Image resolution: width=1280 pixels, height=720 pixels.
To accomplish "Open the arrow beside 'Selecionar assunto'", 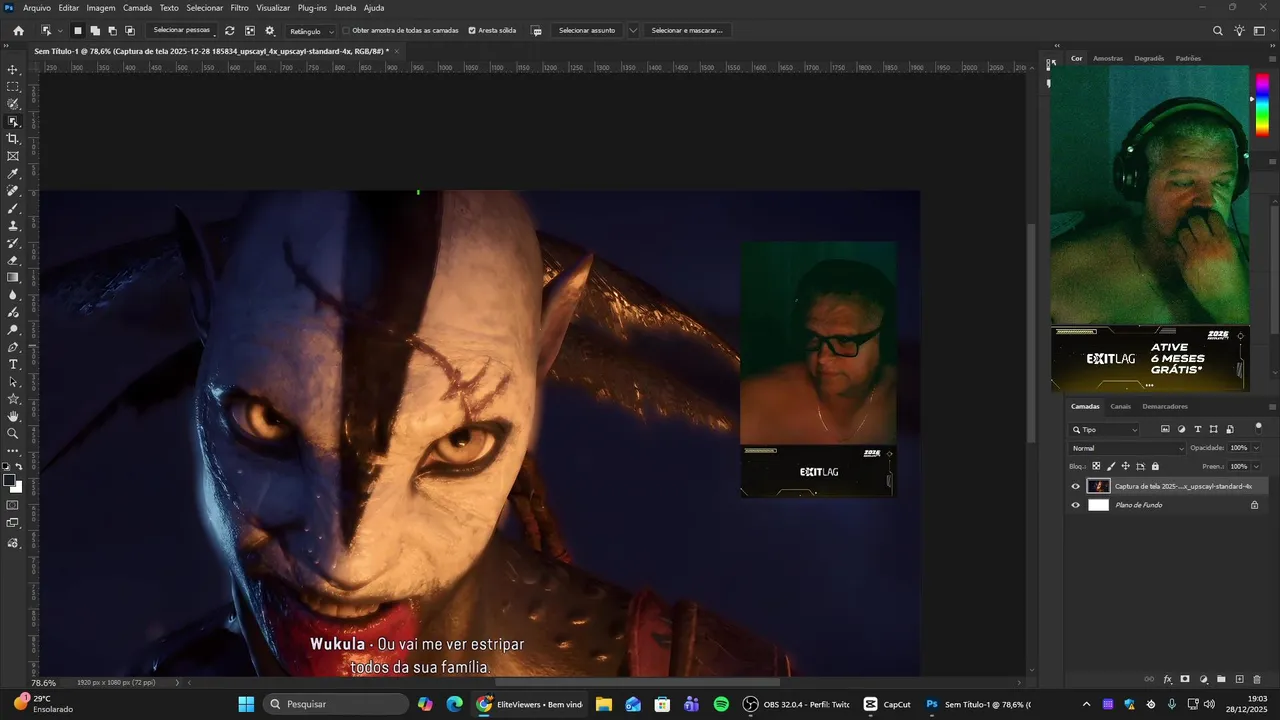I will point(633,31).
